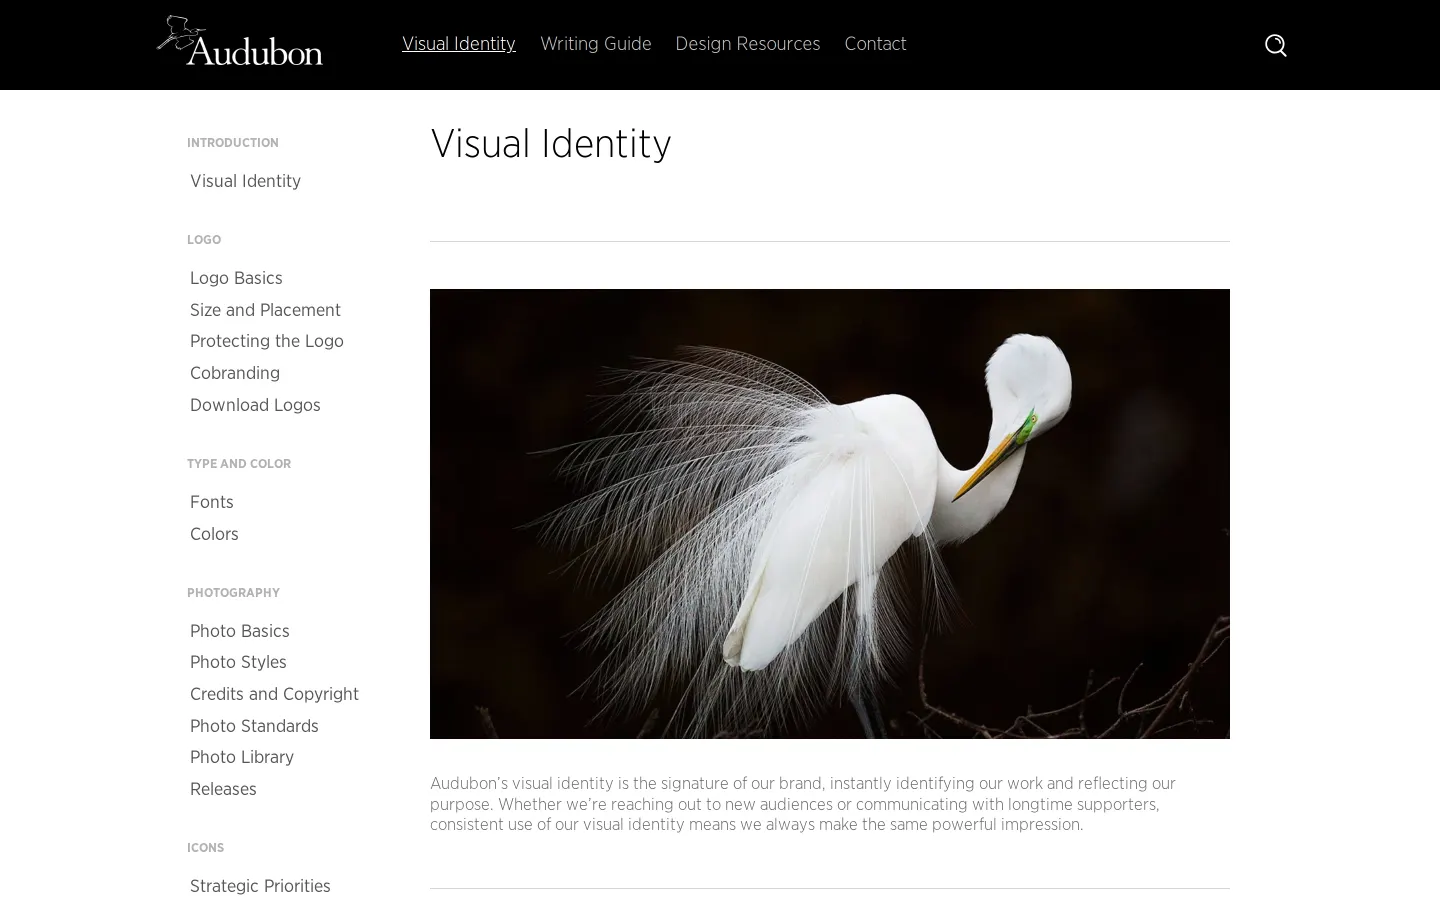Image resolution: width=1440 pixels, height=900 pixels.
Task: Open Logo Basics in sidebar
Action: (x=236, y=278)
